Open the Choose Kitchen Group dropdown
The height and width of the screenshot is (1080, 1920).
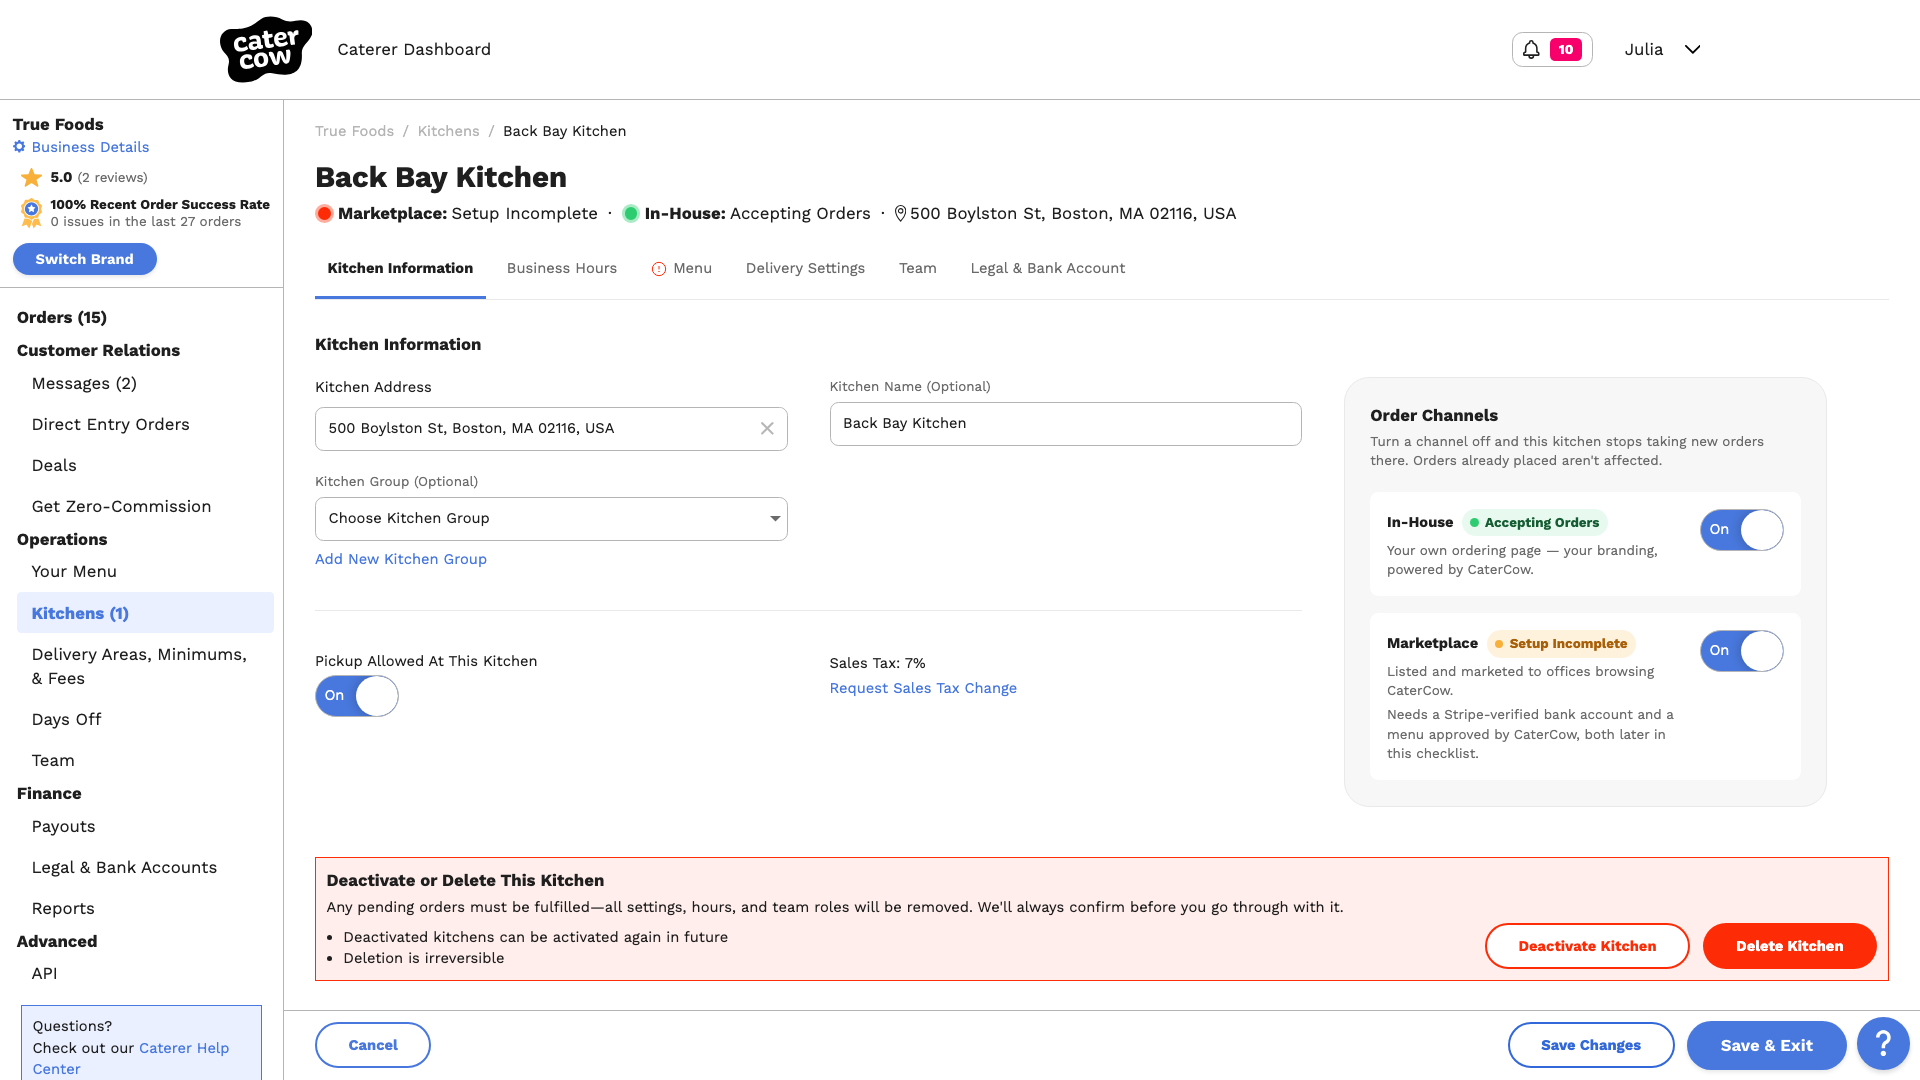(551, 519)
